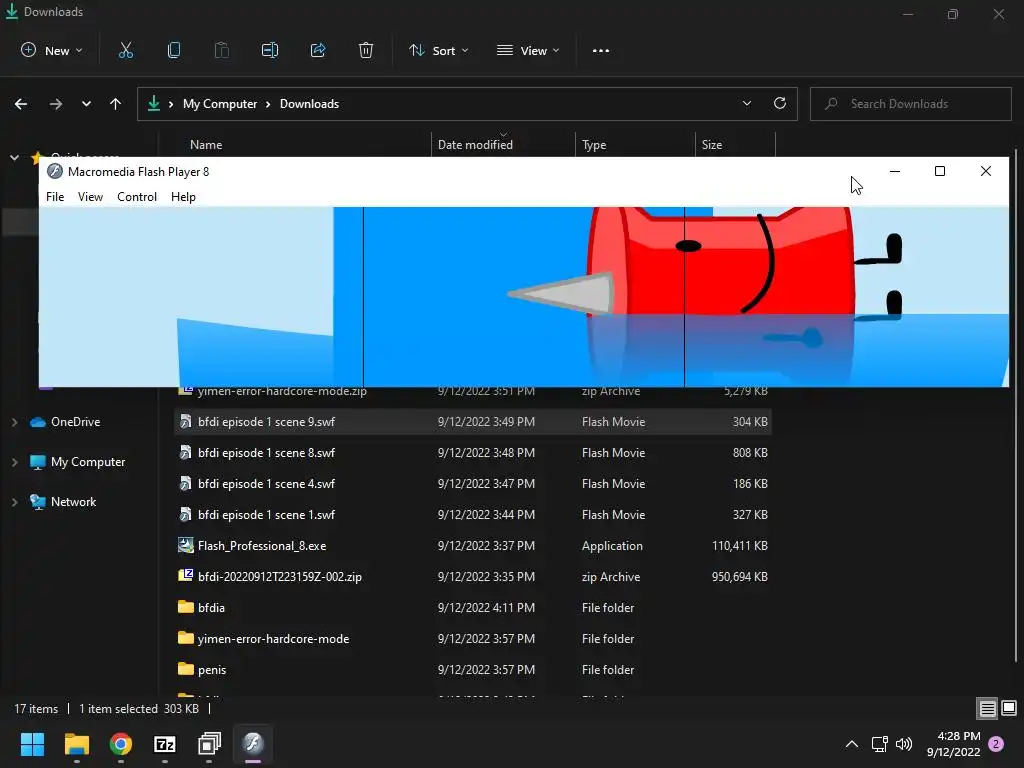Image resolution: width=1024 pixels, height=768 pixels.
Task: Open the See more ellipsis menu
Action: [x=601, y=50]
